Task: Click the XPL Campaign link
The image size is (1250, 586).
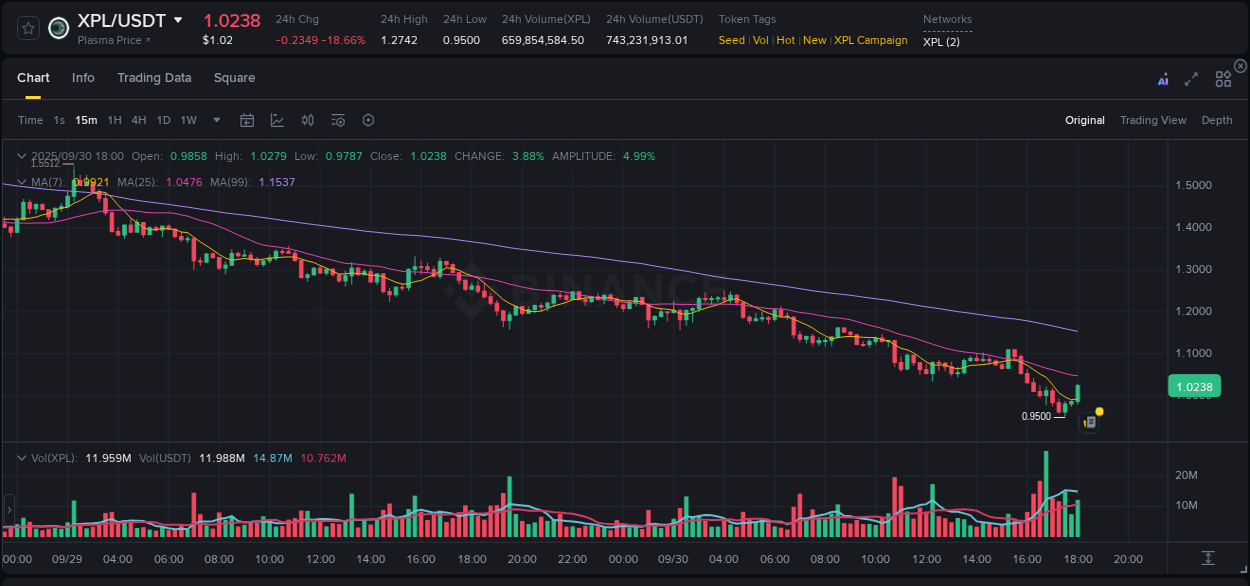Action: coord(871,40)
